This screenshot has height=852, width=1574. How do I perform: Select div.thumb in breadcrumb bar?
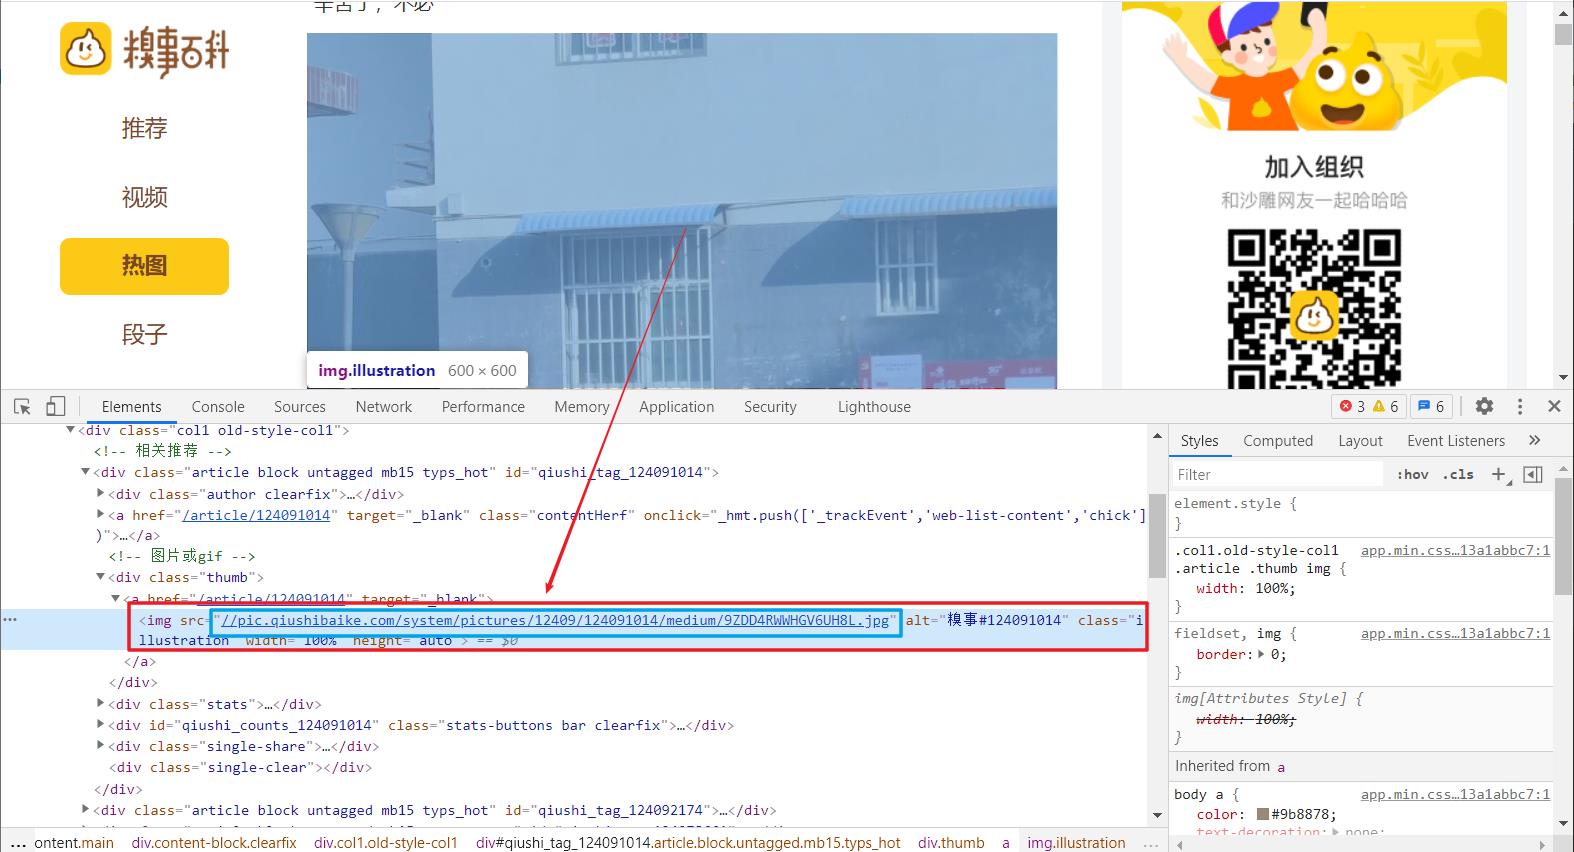[951, 843]
